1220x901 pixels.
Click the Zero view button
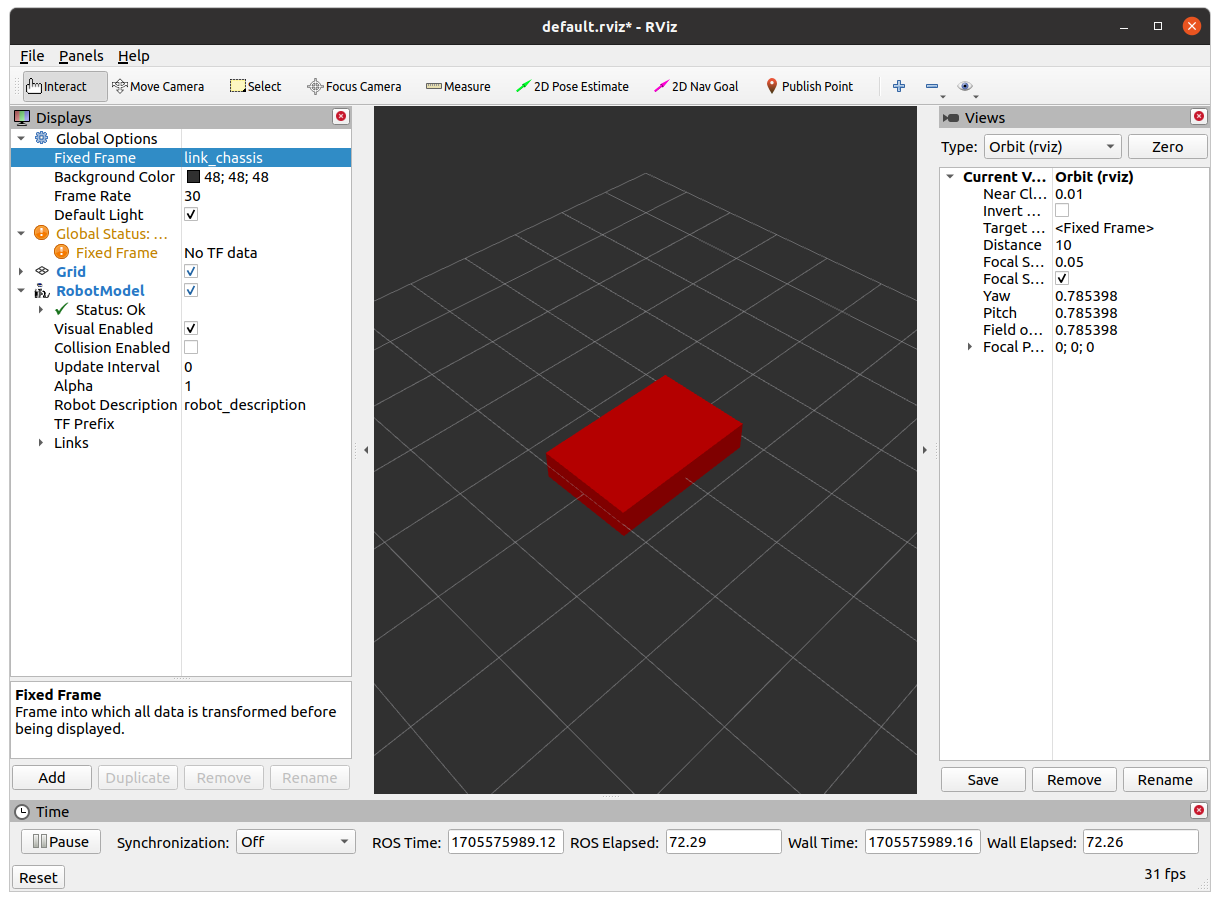click(1167, 147)
